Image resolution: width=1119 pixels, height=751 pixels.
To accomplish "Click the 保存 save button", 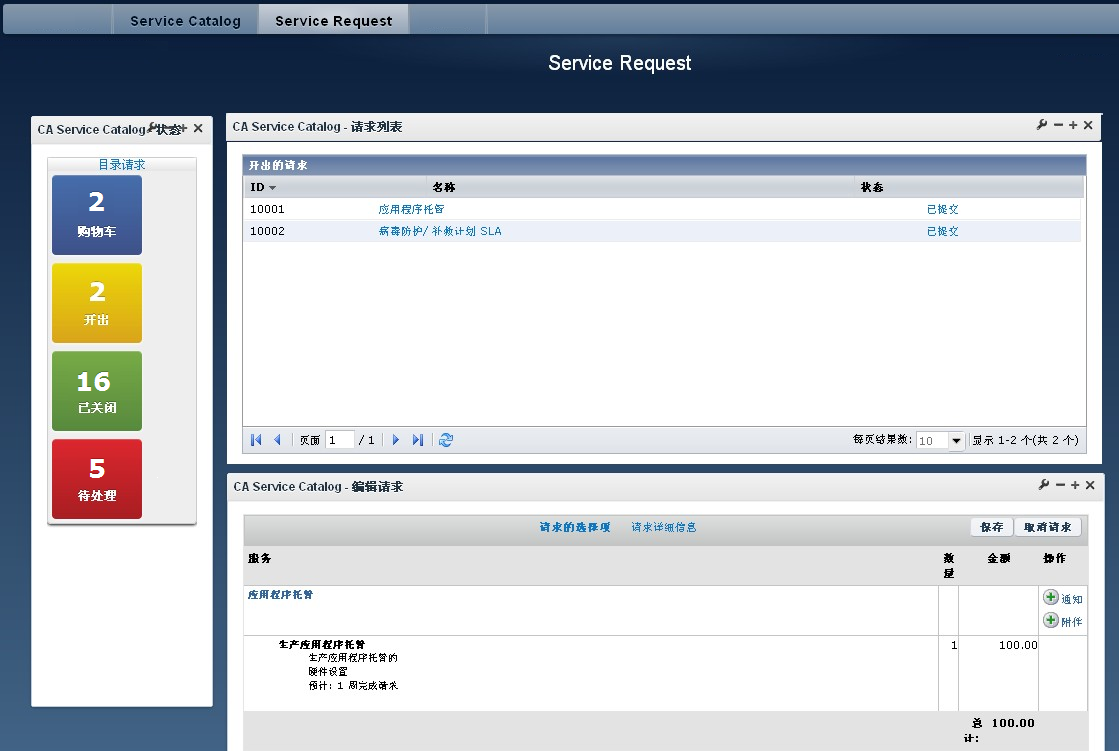I will pyautogui.click(x=992, y=527).
